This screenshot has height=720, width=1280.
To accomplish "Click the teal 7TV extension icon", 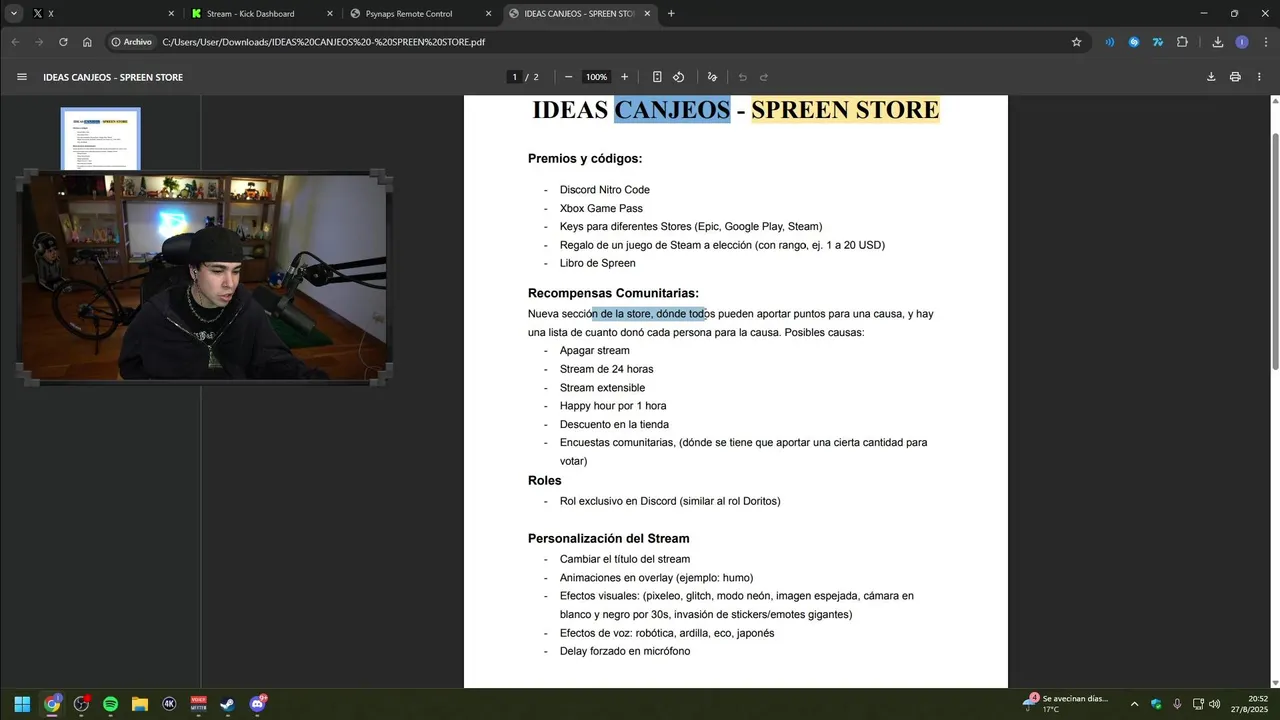I will (x=1158, y=42).
